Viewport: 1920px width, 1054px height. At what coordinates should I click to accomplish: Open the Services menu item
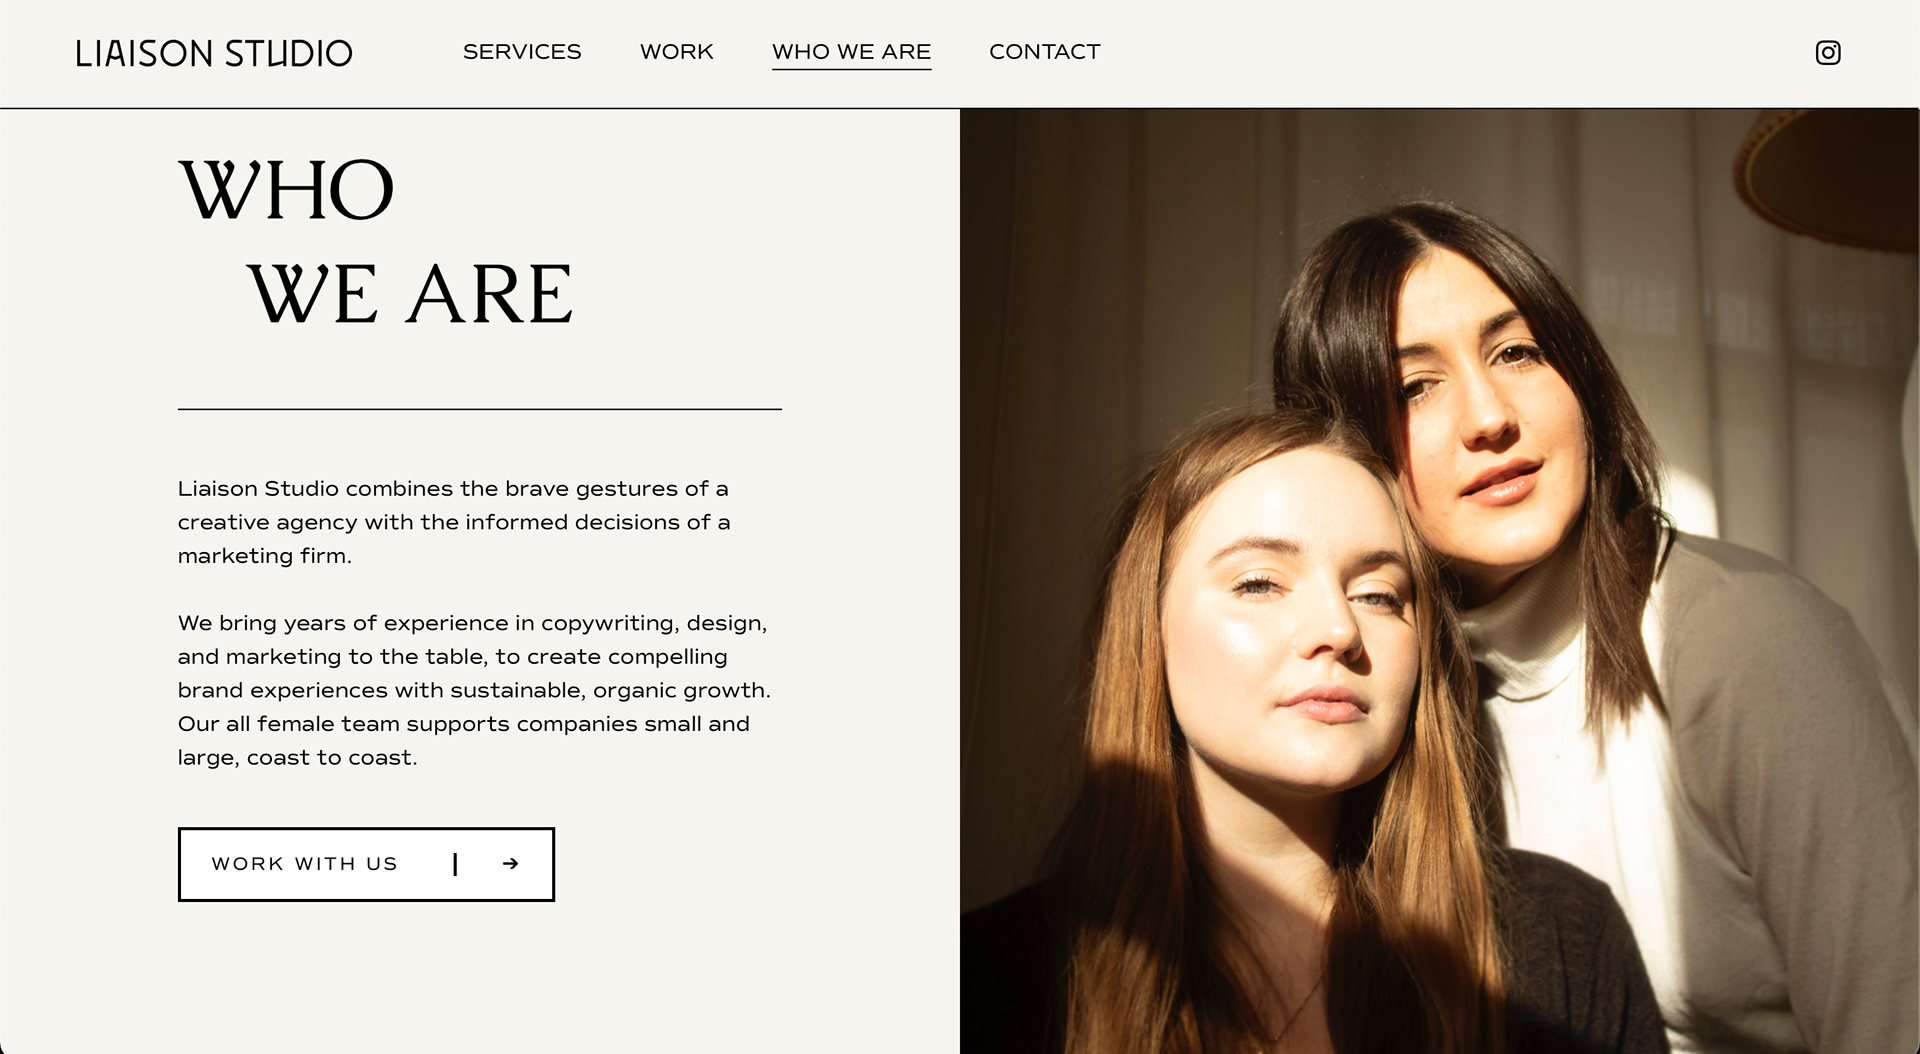(522, 52)
